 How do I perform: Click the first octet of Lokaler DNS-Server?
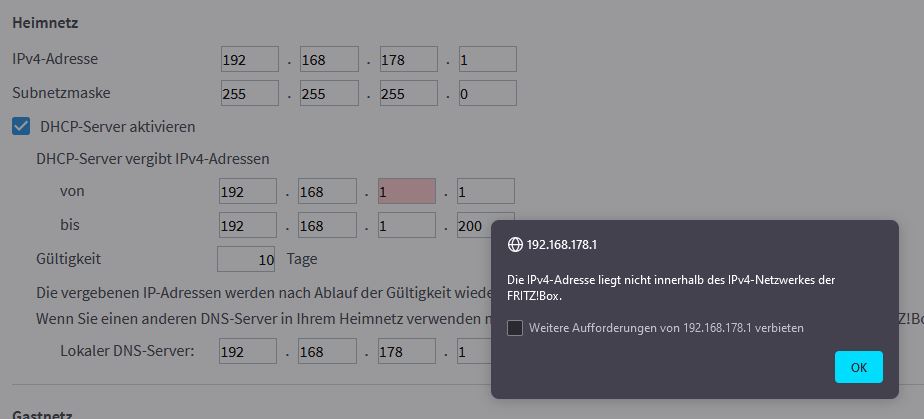[x=248, y=351]
